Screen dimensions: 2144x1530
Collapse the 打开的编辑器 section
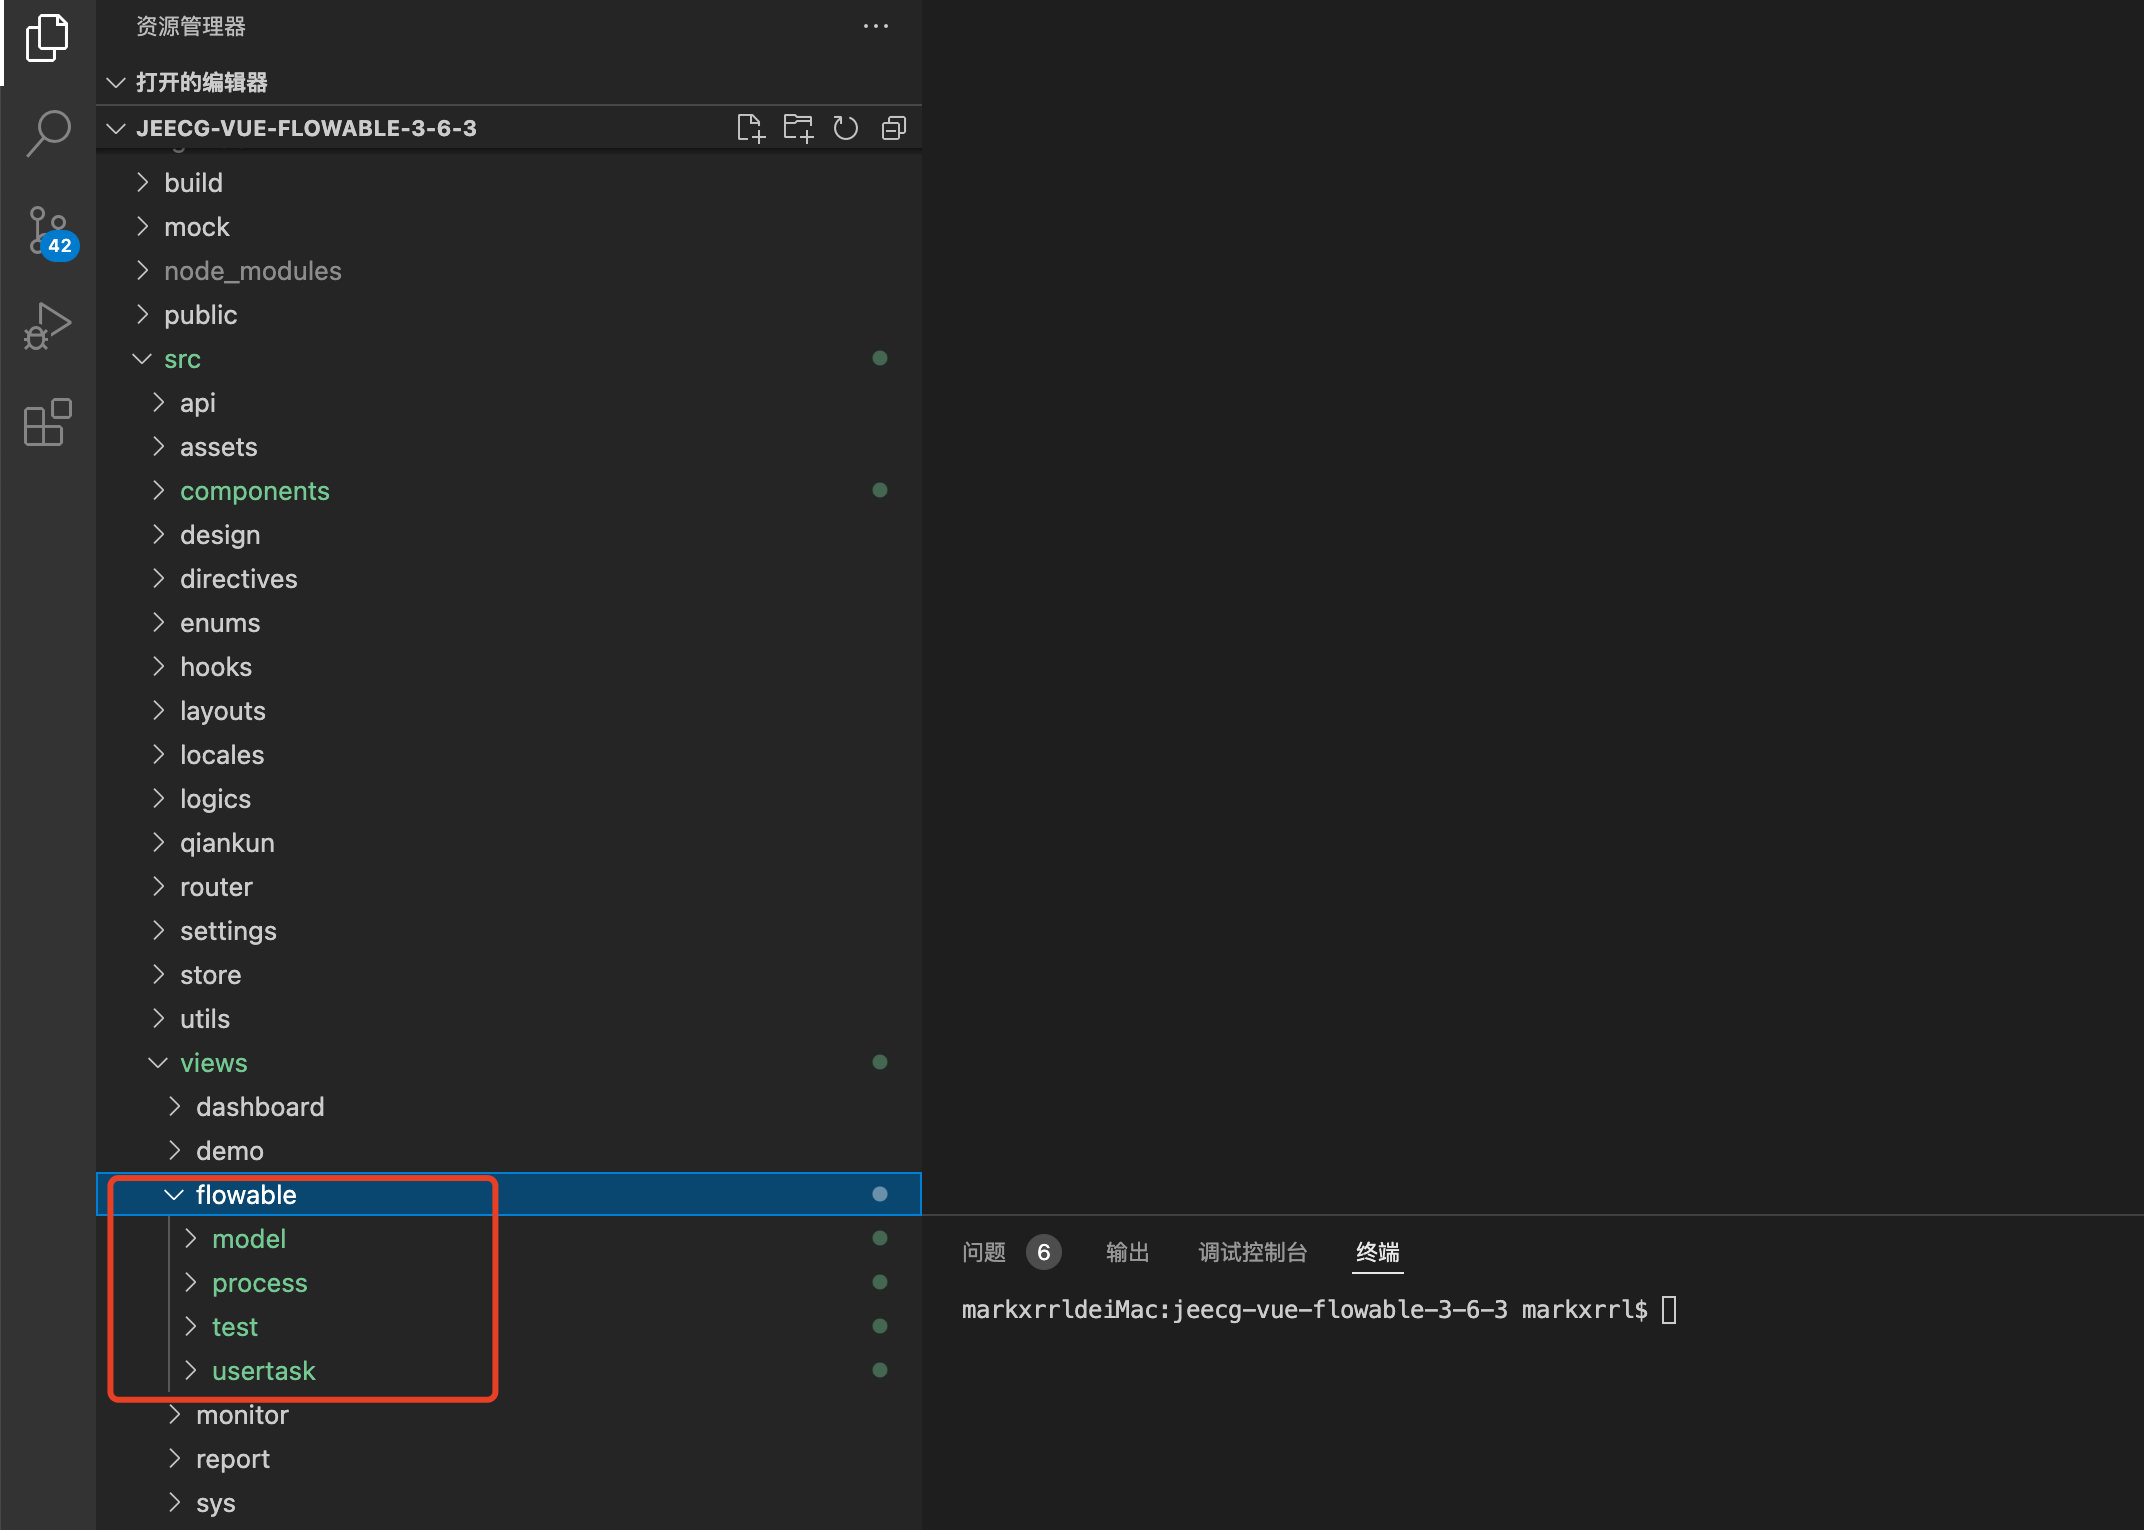pos(508,82)
